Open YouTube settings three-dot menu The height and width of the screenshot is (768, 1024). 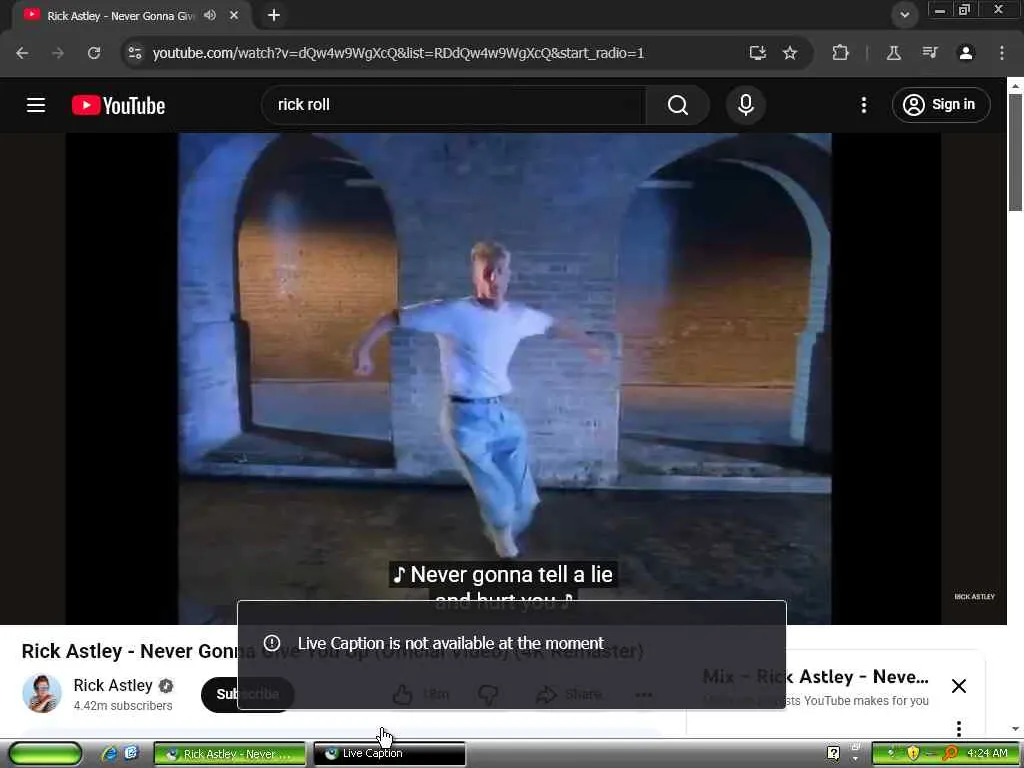tap(864, 104)
